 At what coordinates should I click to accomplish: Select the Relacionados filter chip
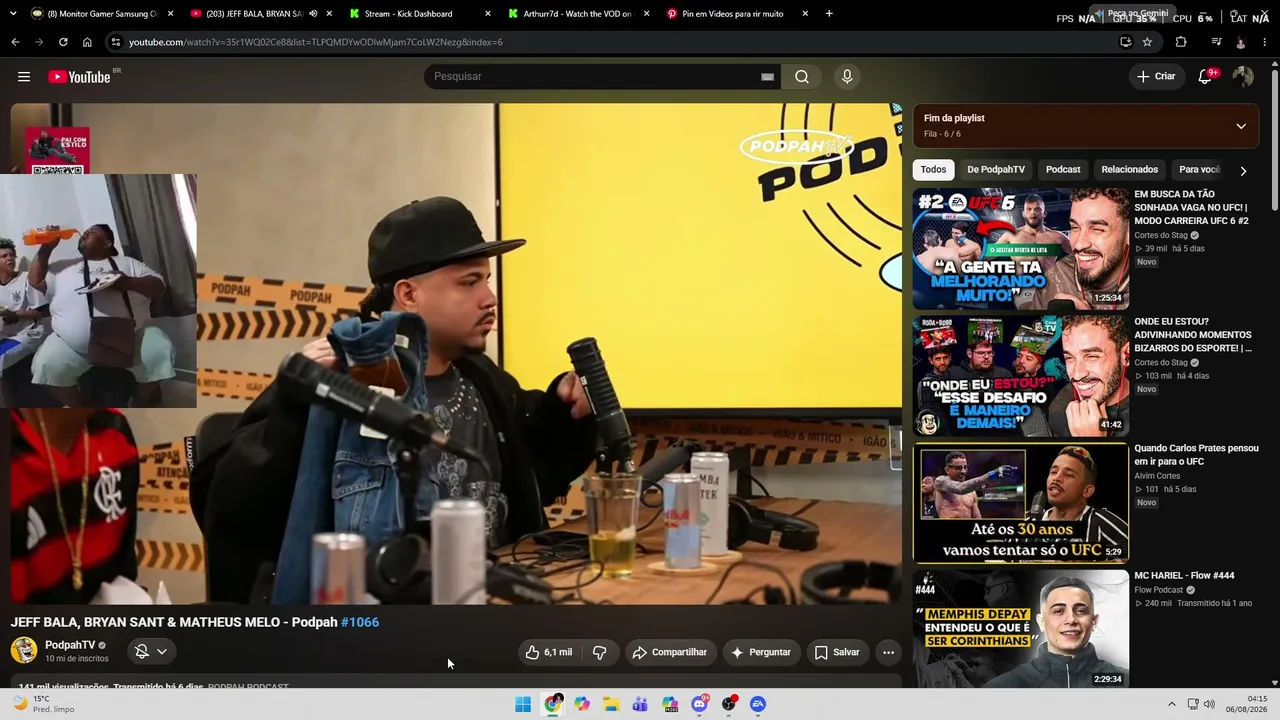click(1130, 170)
